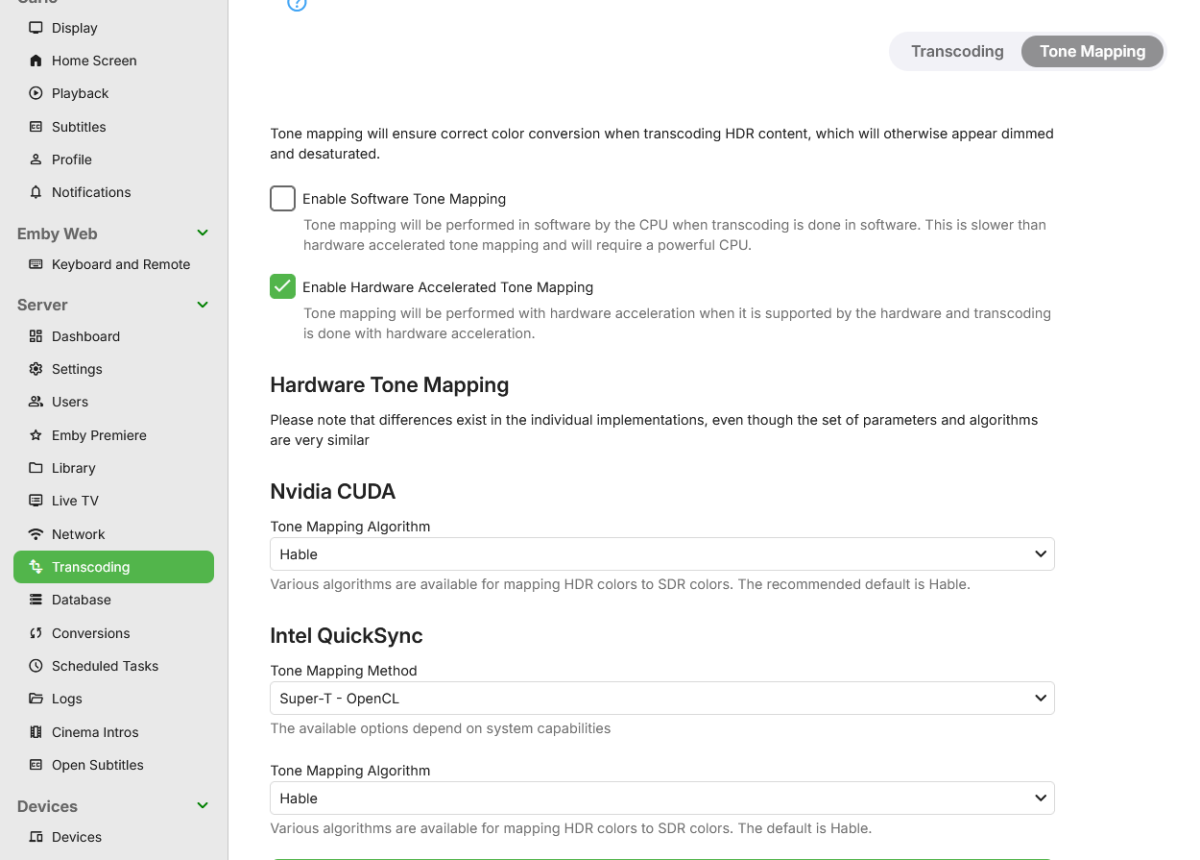Screen dimensions: 1200x860
Task: Collapse the Server section chevron
Action: coord(202,305)
